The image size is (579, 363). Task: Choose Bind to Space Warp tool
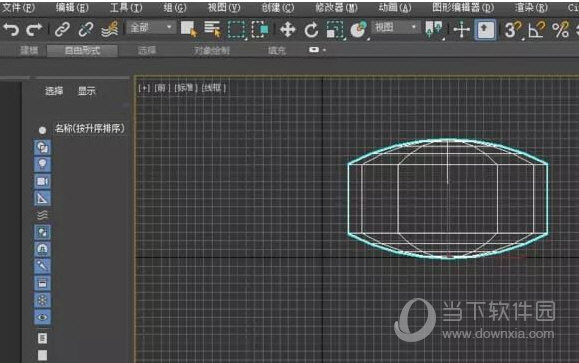110,29
